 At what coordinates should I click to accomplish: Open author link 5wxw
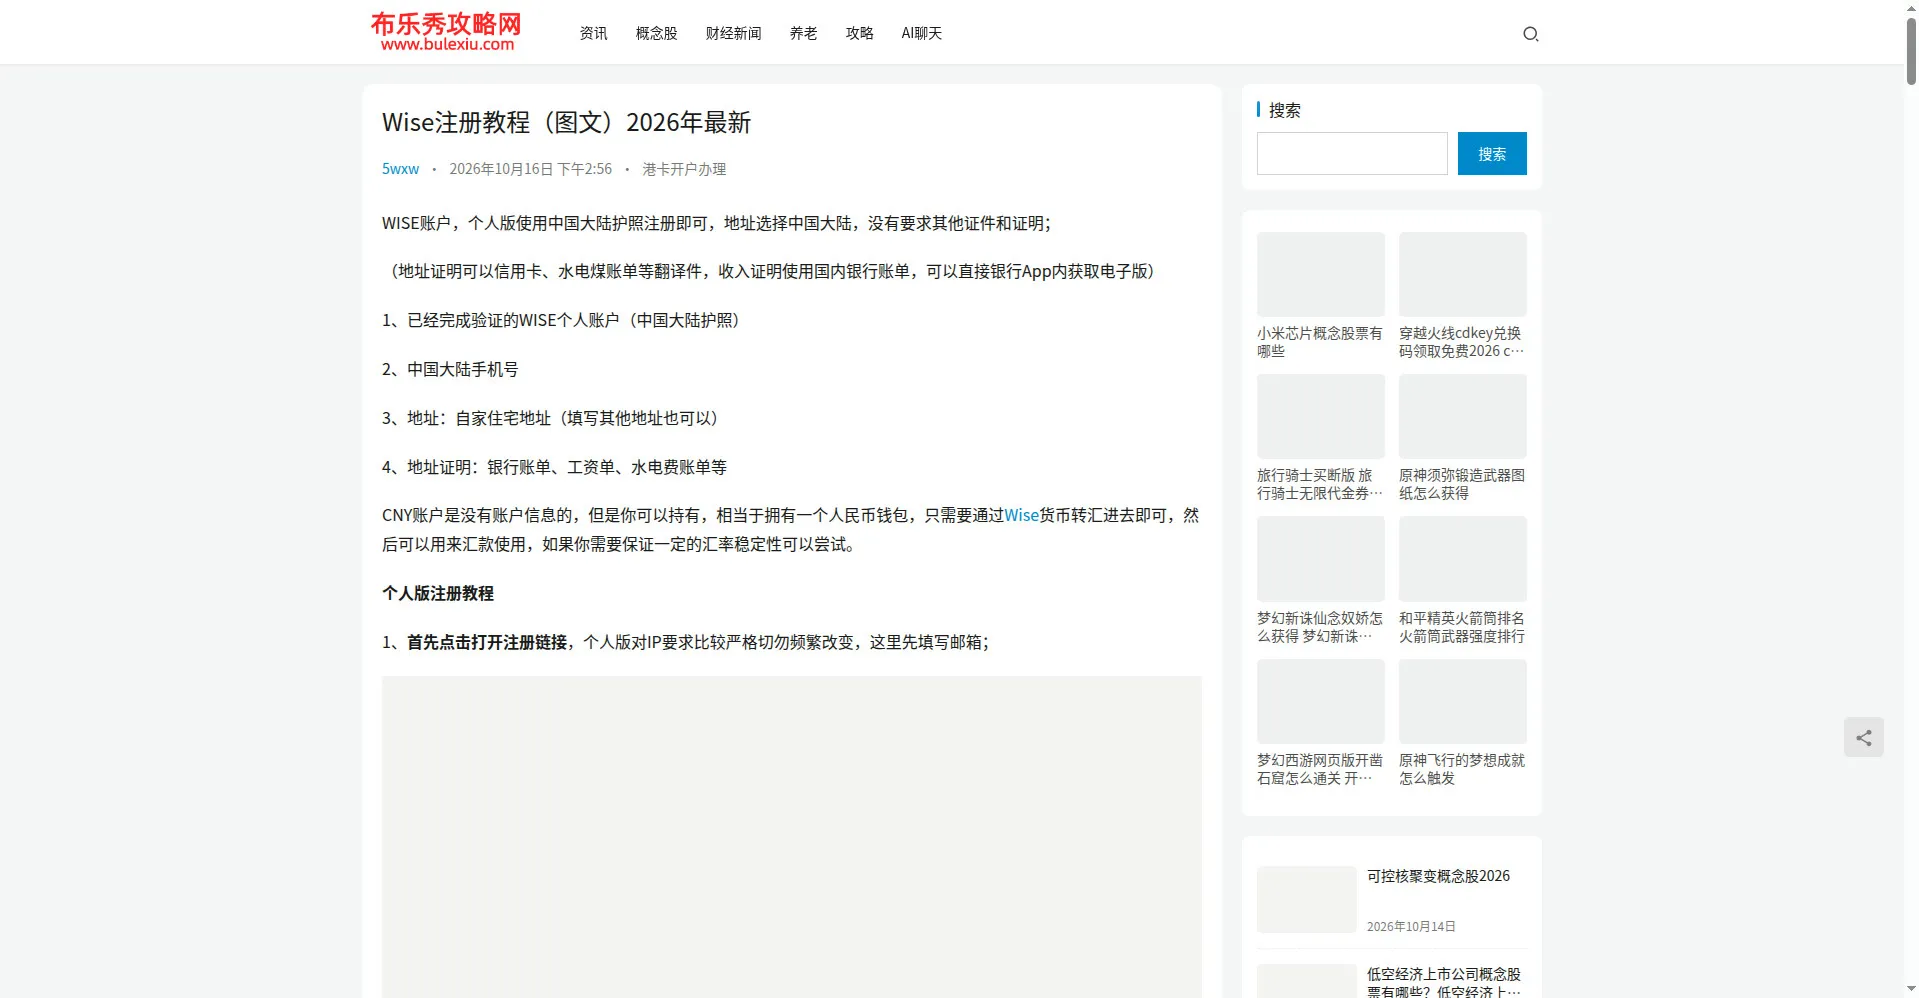(x=400, y=169)
